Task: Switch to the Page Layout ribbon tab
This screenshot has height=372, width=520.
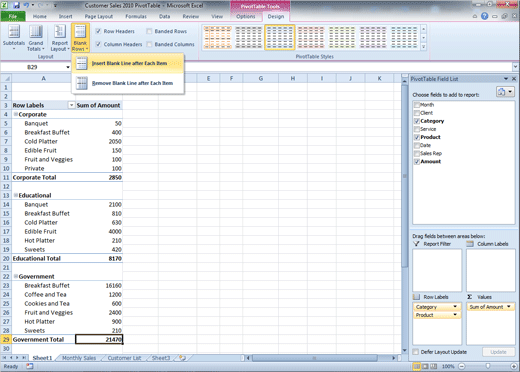Action: pos(99,16)
